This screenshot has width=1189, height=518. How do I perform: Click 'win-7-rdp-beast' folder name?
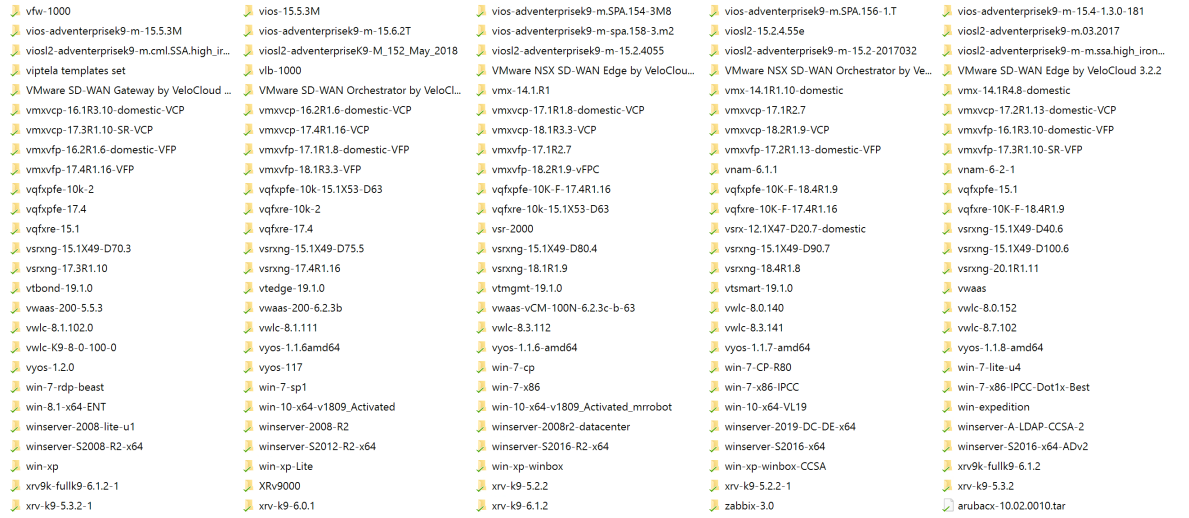coord(64,387)
